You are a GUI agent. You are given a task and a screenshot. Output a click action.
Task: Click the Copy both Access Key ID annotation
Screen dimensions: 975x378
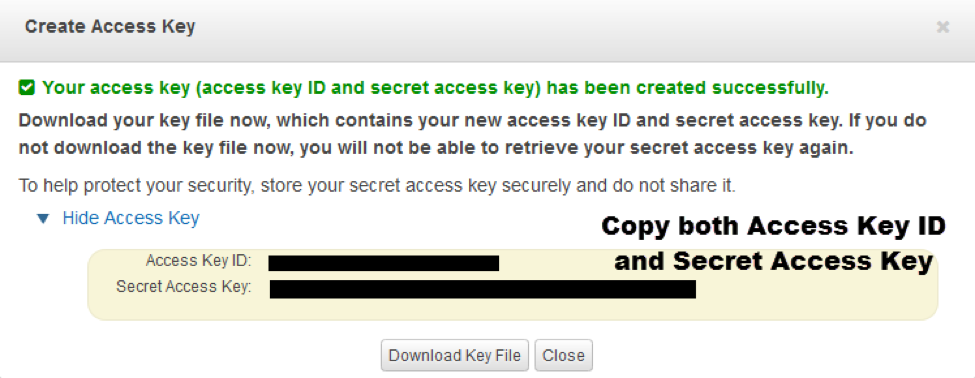point(773,226)
